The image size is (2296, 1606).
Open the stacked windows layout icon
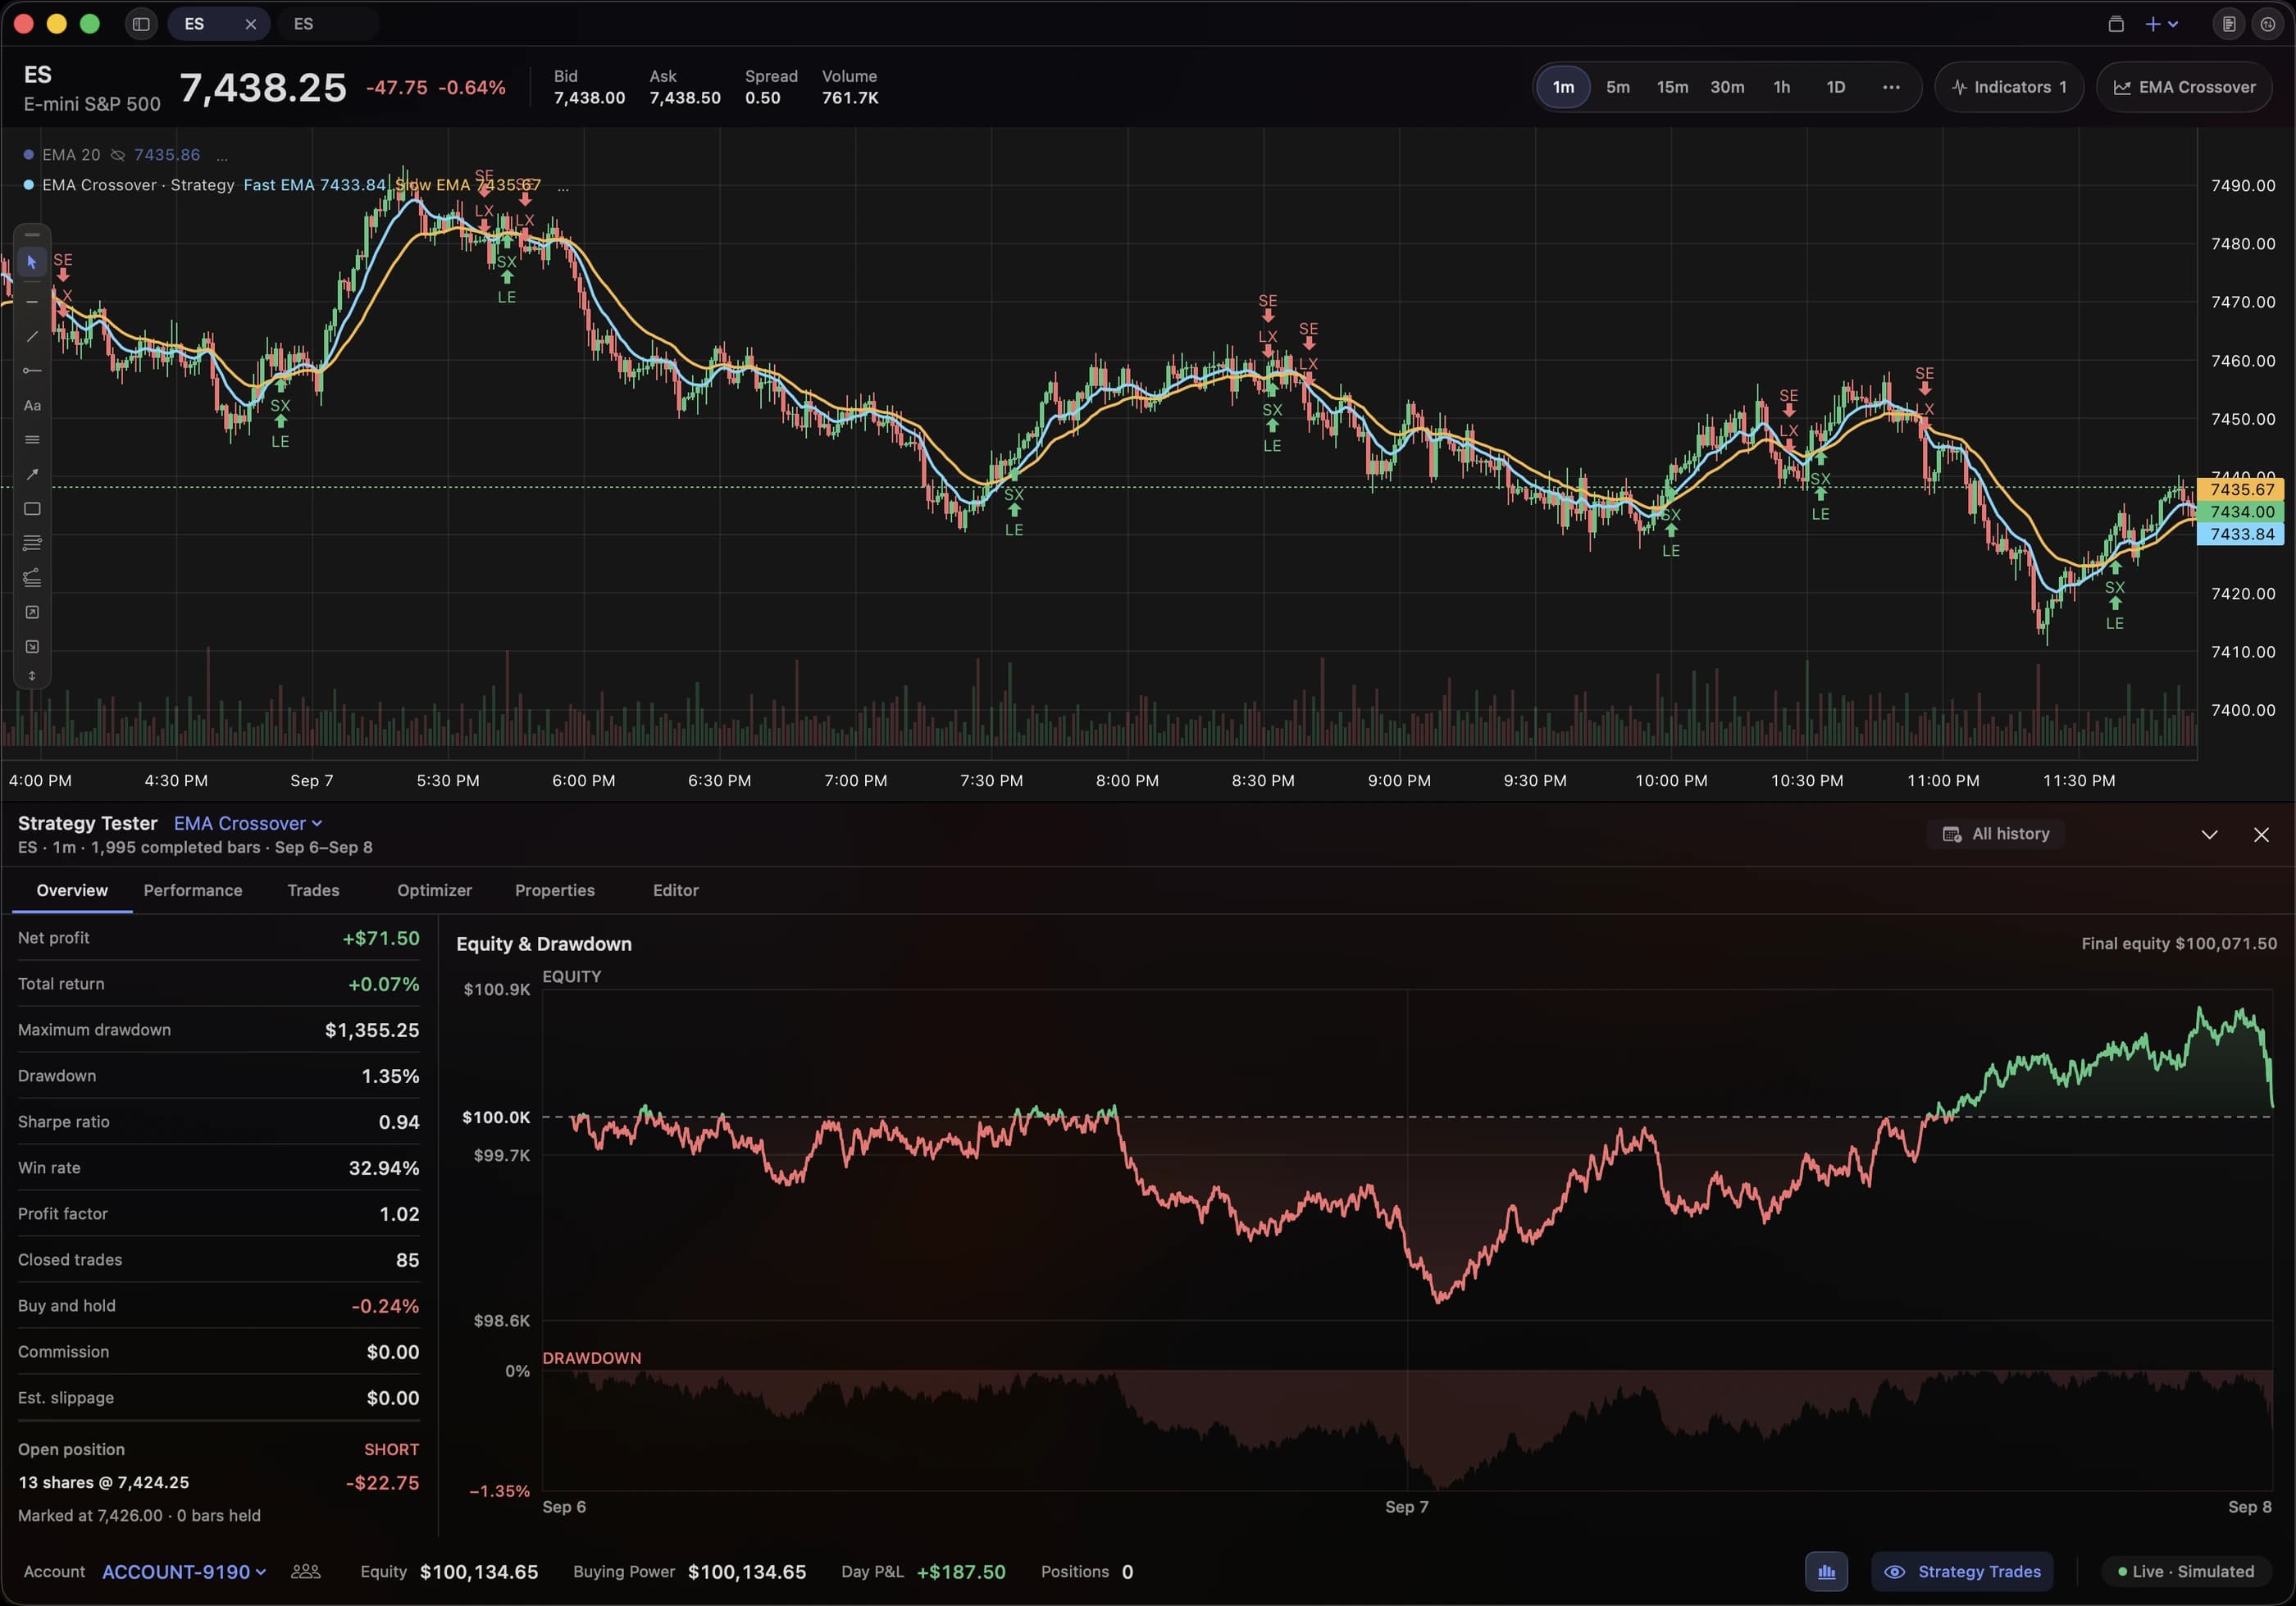(2116, 24)
